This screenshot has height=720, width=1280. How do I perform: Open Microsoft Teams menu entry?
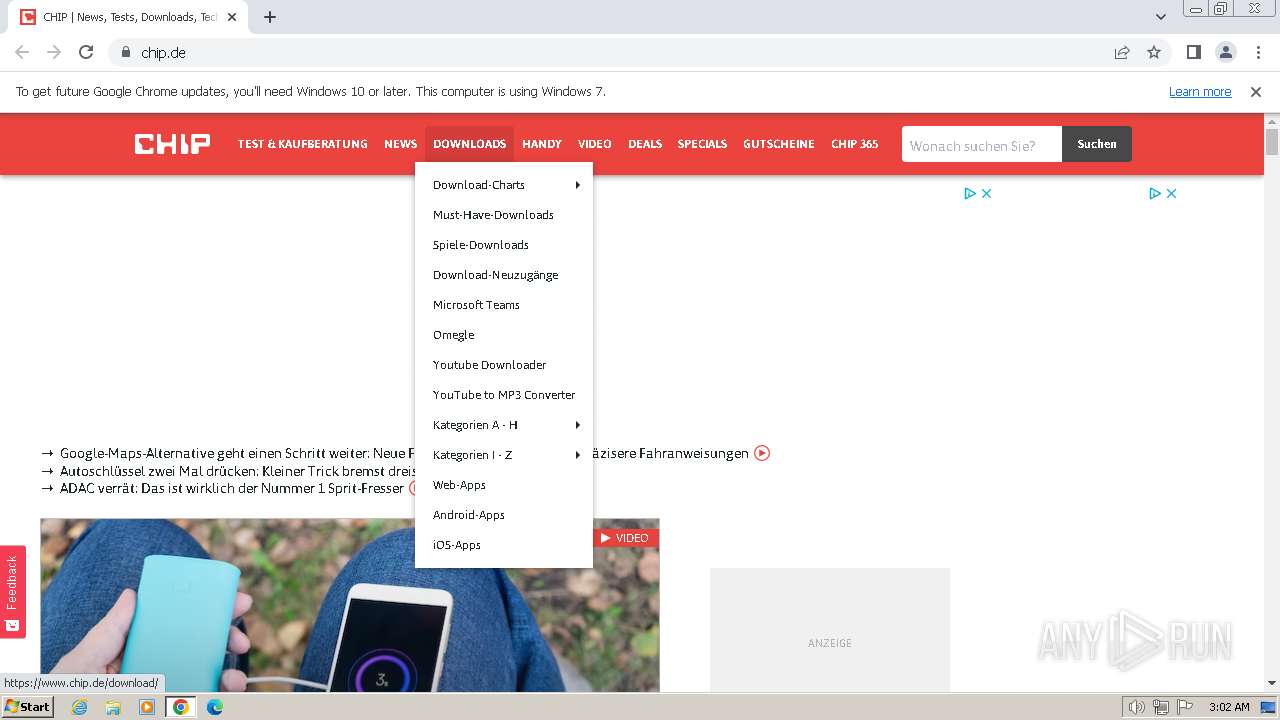(504, 305)
